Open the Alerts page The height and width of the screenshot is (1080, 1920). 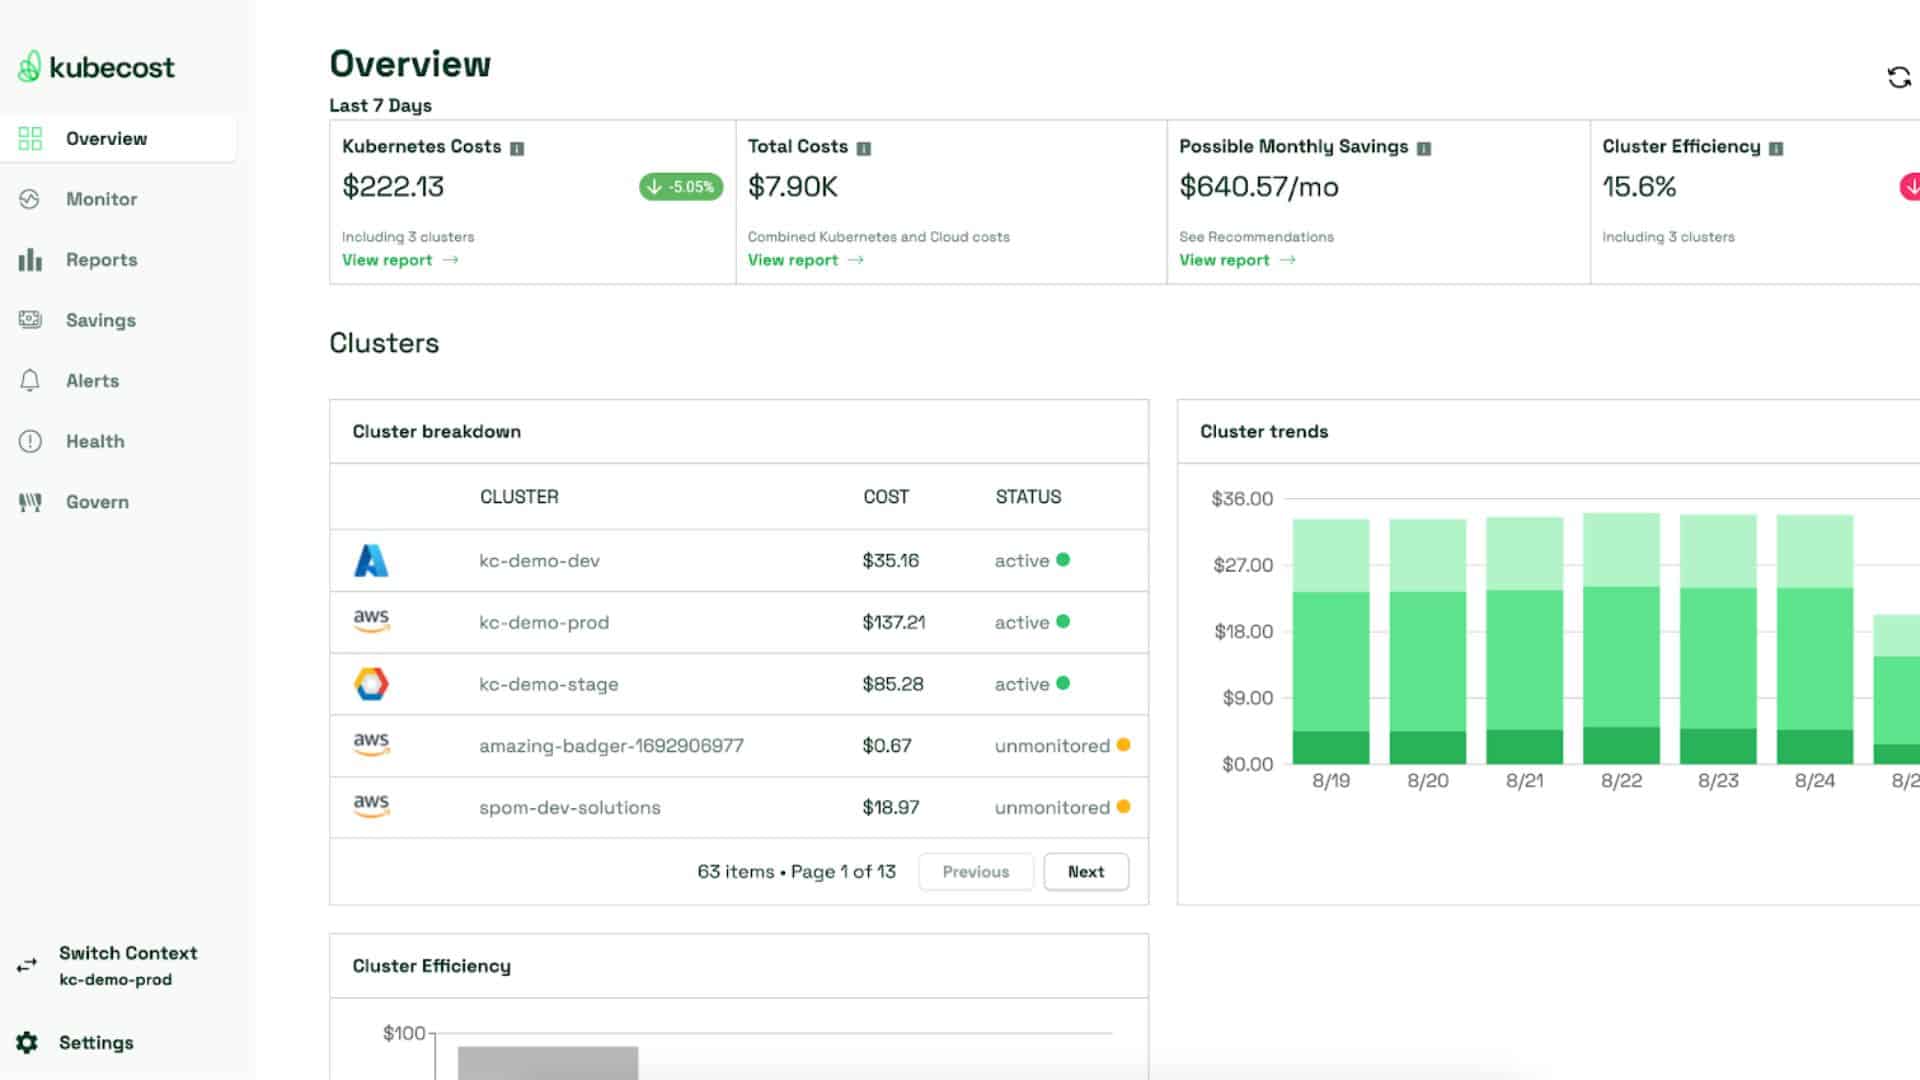92,381
